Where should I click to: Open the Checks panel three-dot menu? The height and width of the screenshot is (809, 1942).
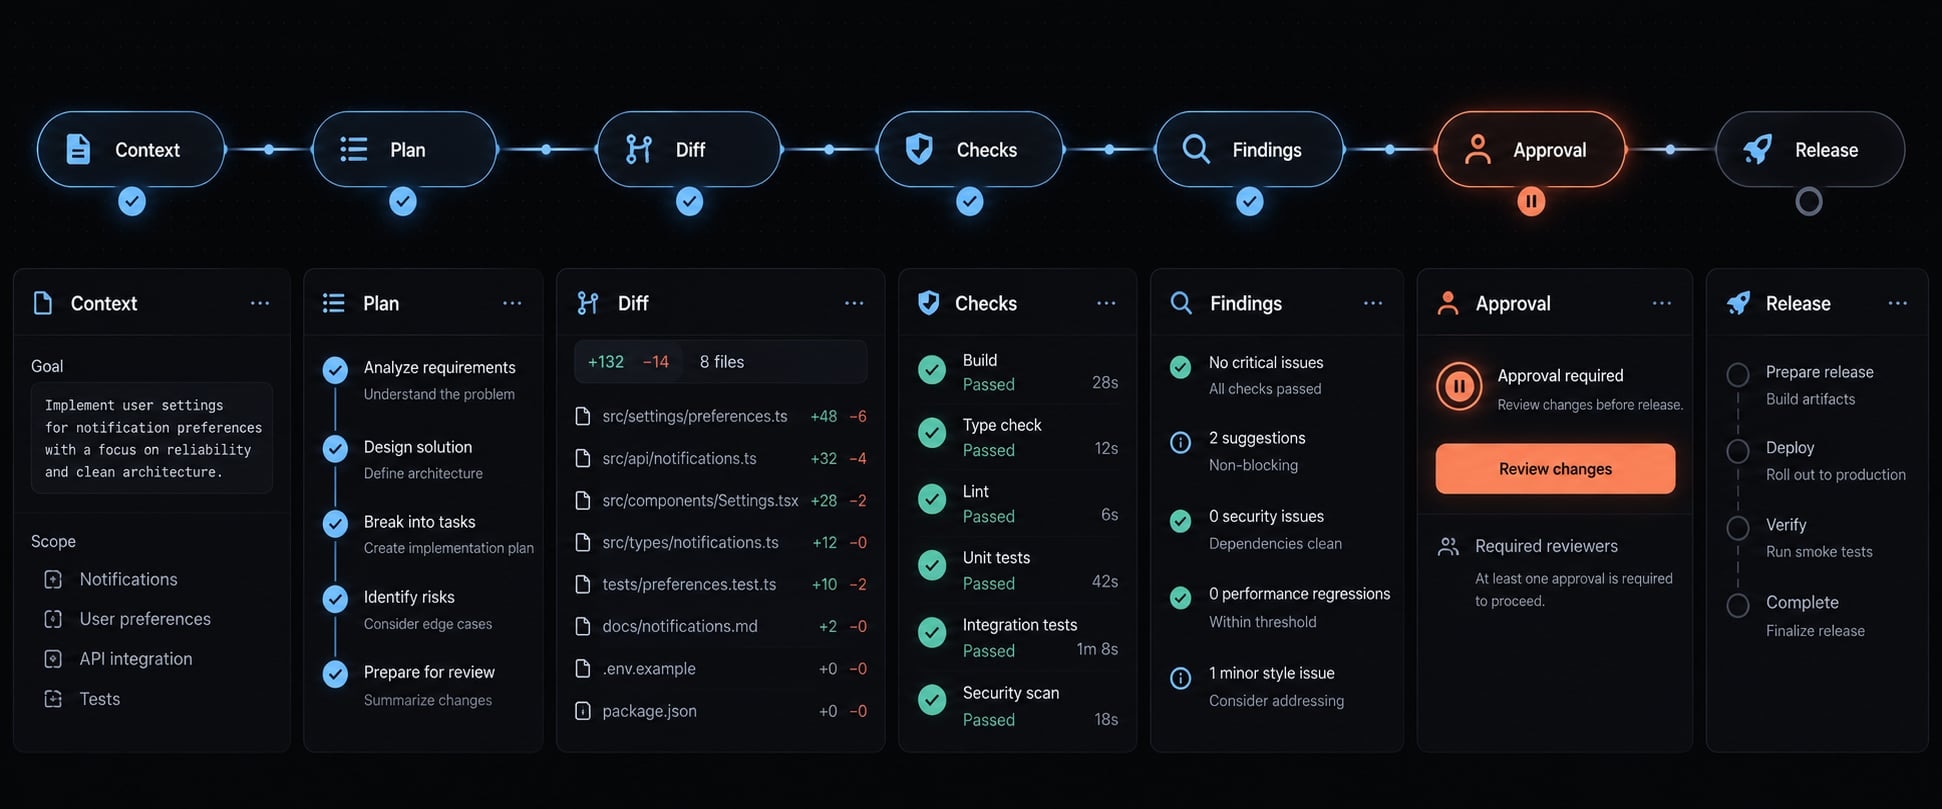1106,303
